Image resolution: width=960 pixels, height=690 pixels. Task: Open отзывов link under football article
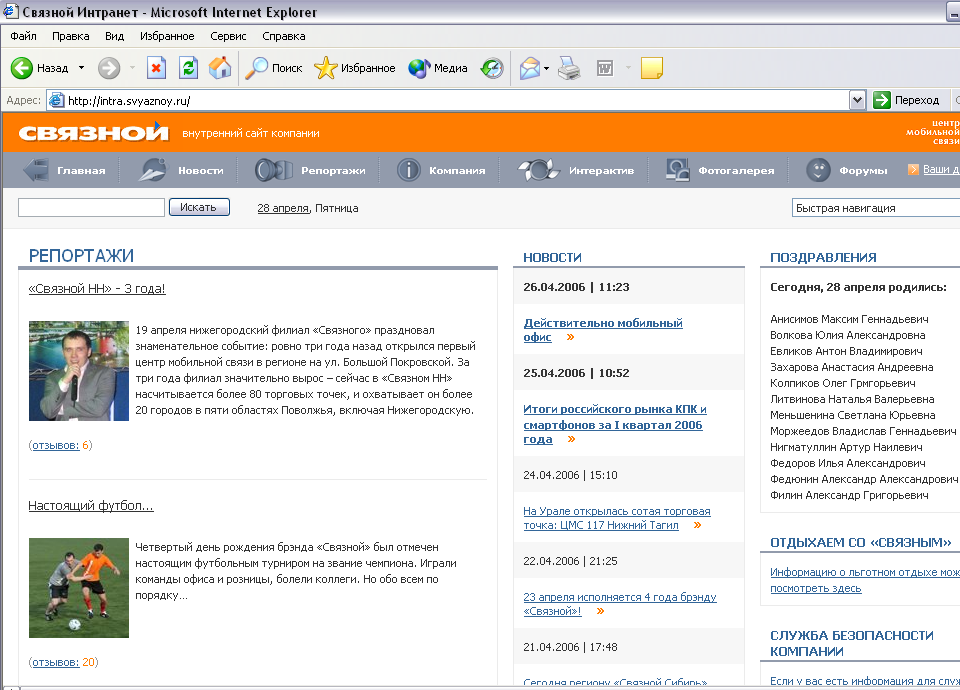coord(56,662)
